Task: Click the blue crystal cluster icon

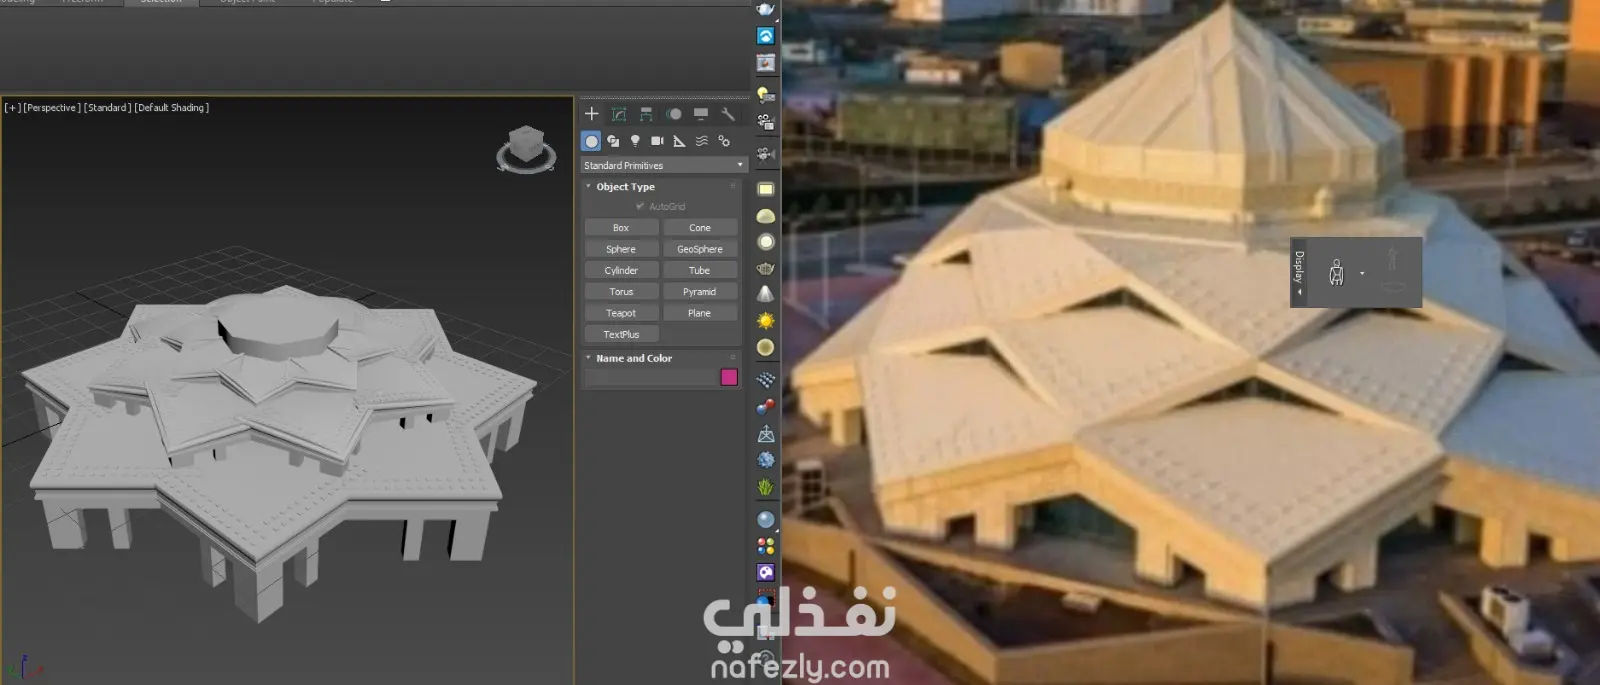Action: click(765, 460)
